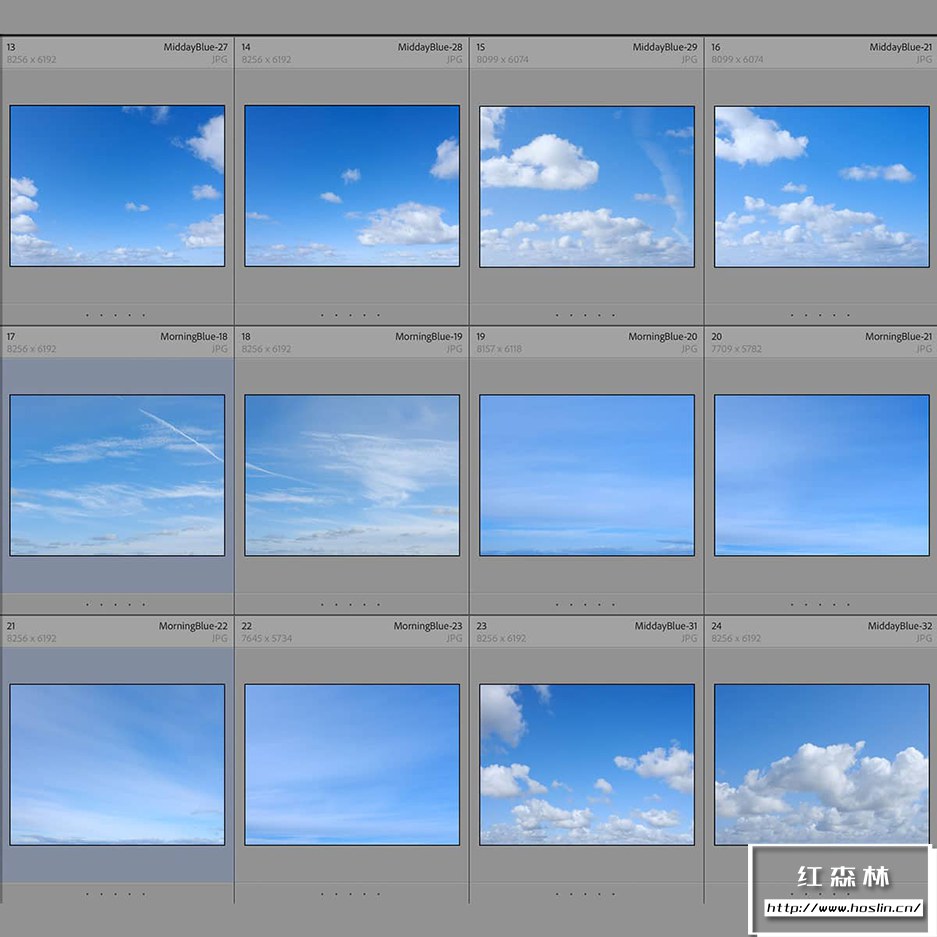The width and height of the screenshot is (937, 937).
Task: Click the JPG label under MorningBlue-20
Action: pyautogui.click(x=689, y=349)
